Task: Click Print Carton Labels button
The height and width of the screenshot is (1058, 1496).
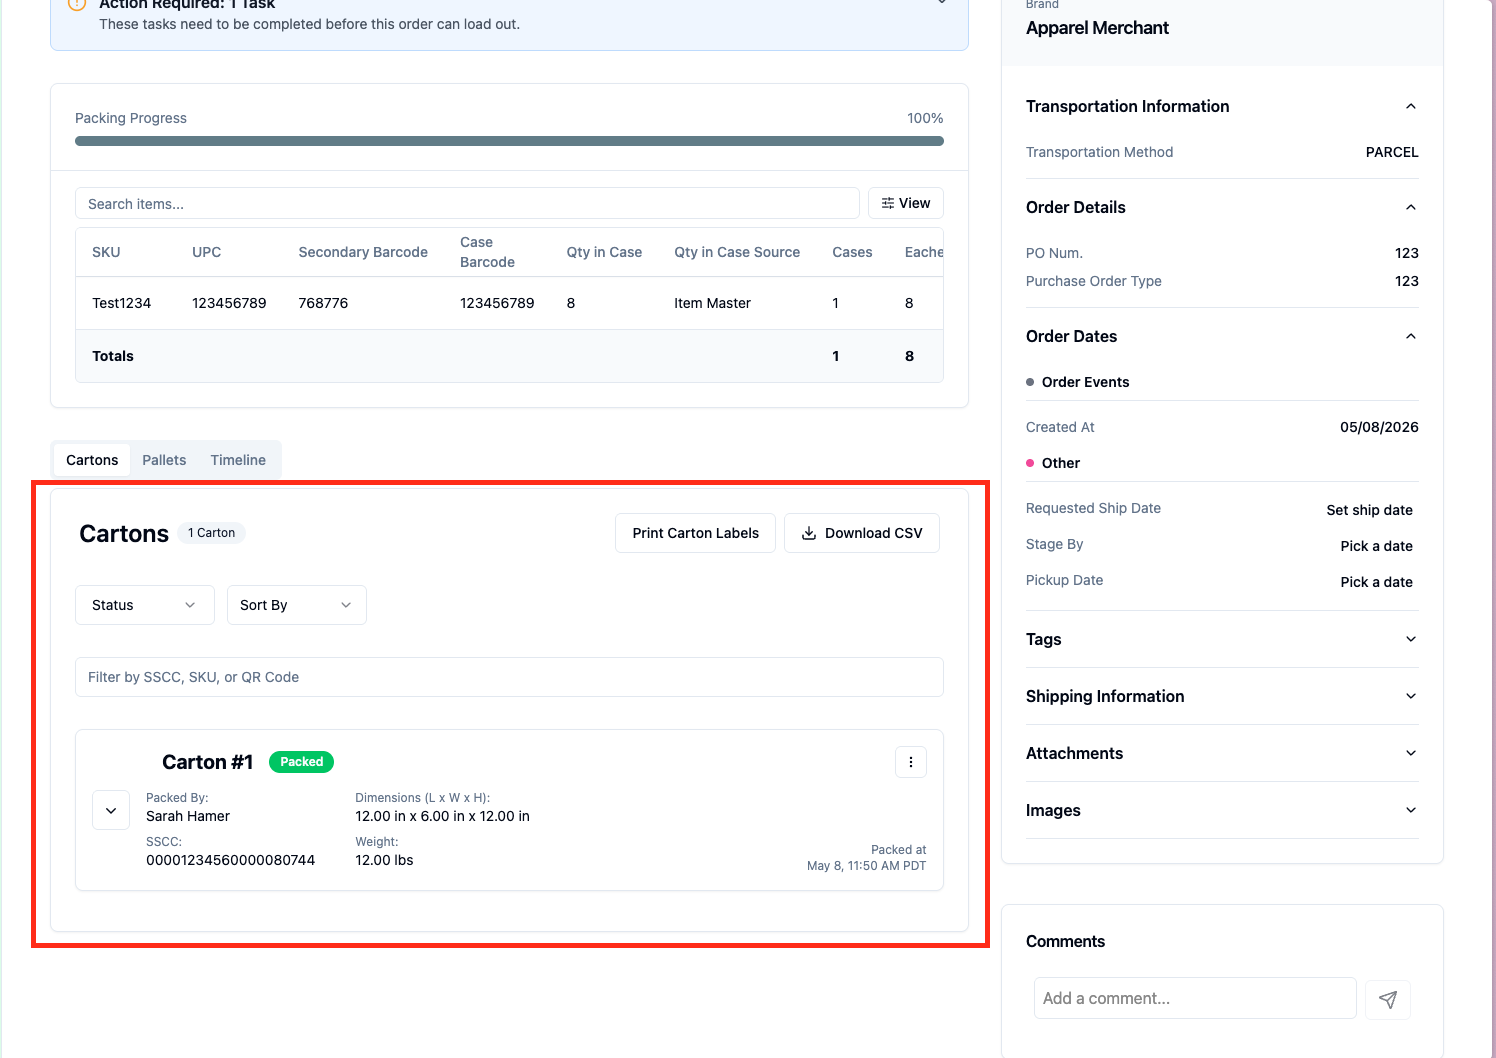Action: click(x=695, y=533)
